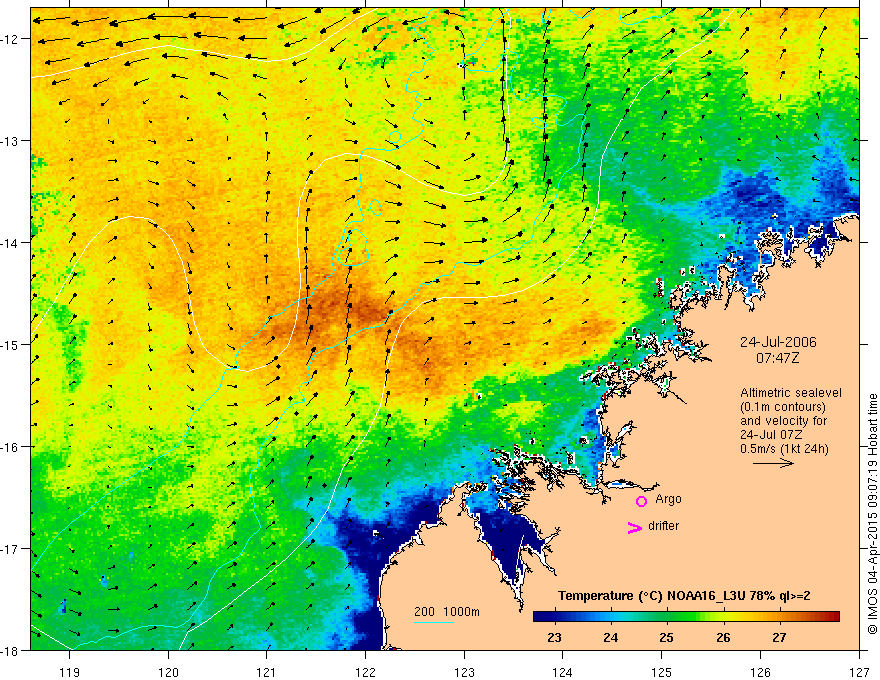The height and width of the screenshot is (680, 880).
Task: Click the '200 1000m' depth contour label
Action: click(x=447, y=612)
